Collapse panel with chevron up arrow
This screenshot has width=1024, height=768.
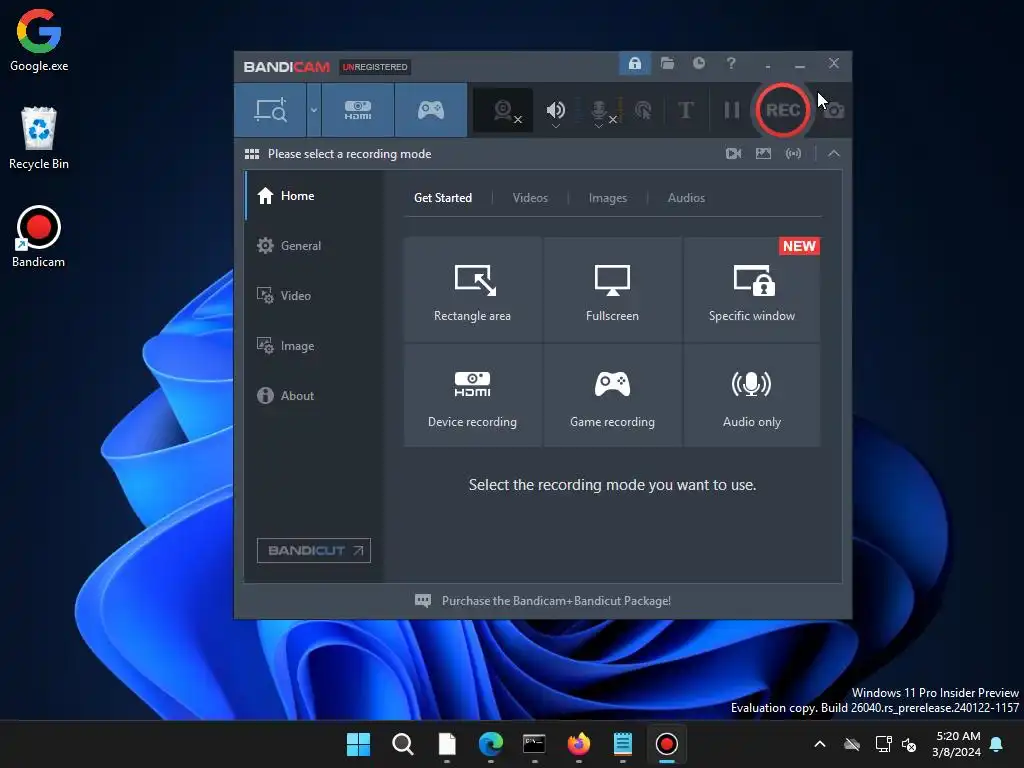[833, 153]
